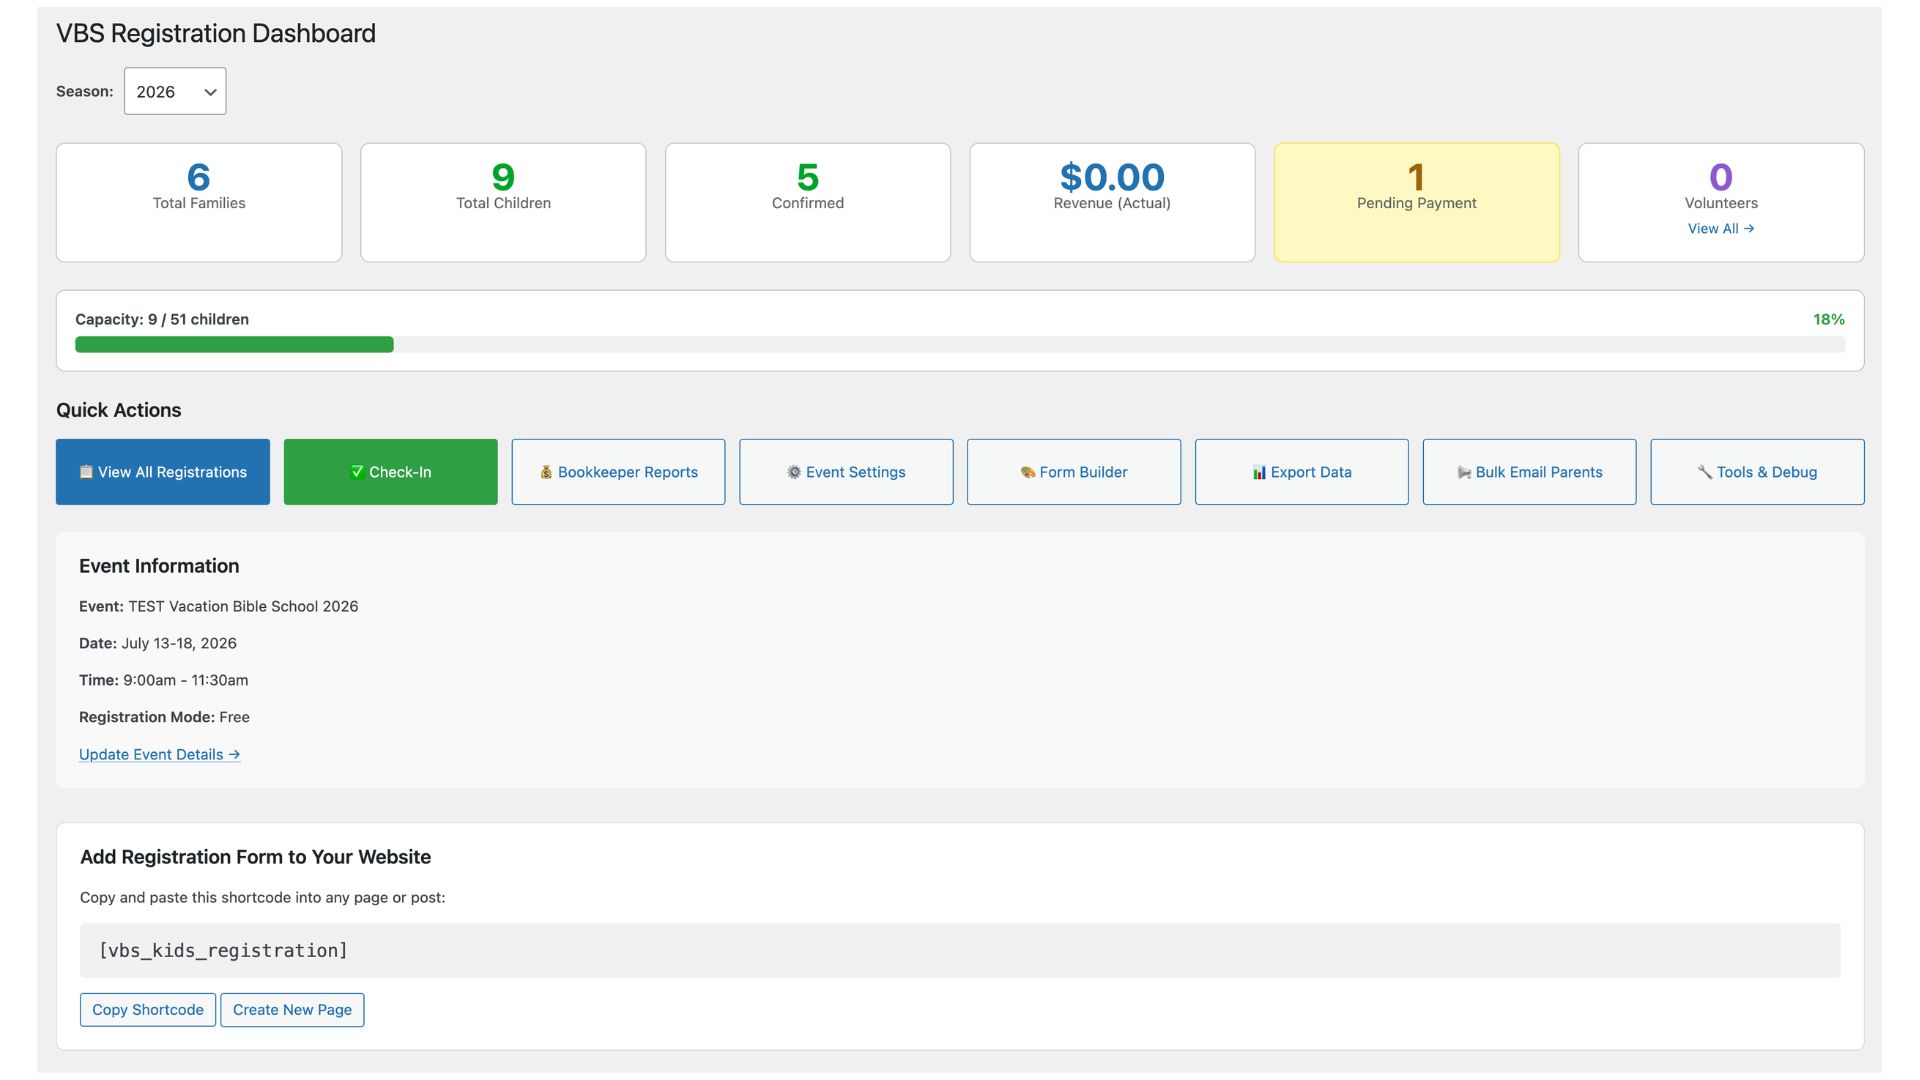
Task: Click the Total Families stat card
Action: point(199,202)
